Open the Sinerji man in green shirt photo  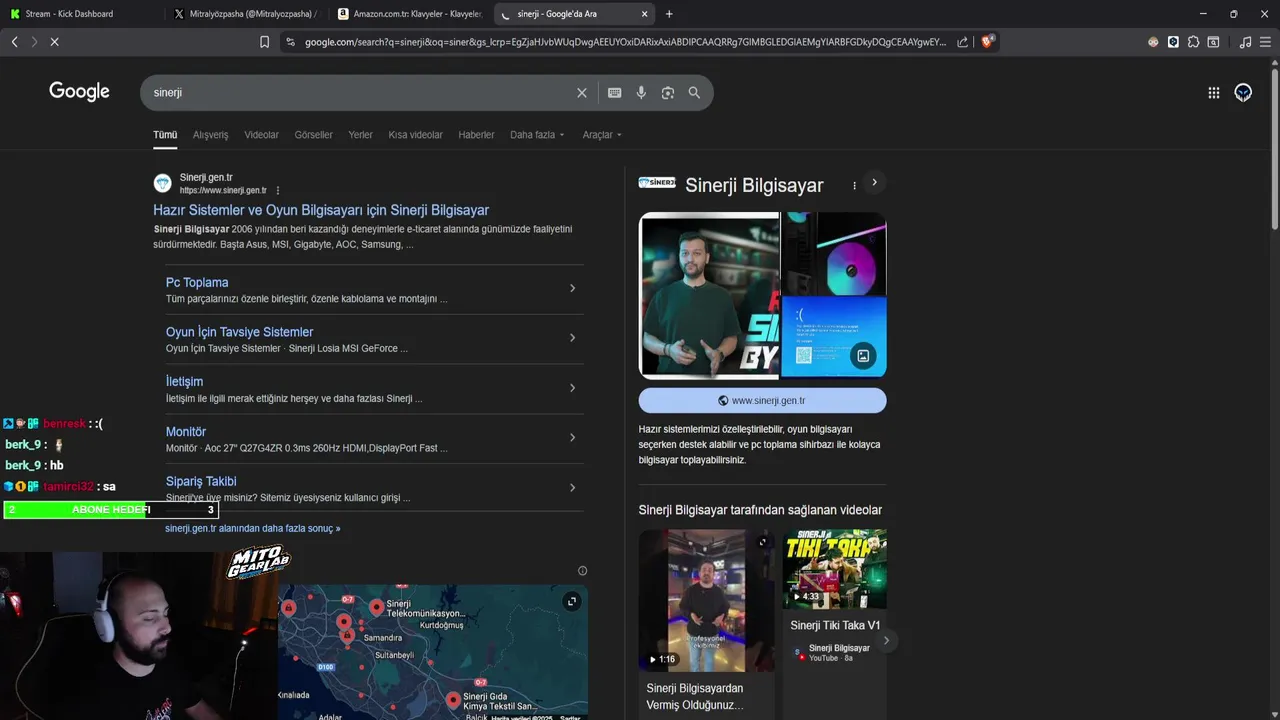[709, 295]
